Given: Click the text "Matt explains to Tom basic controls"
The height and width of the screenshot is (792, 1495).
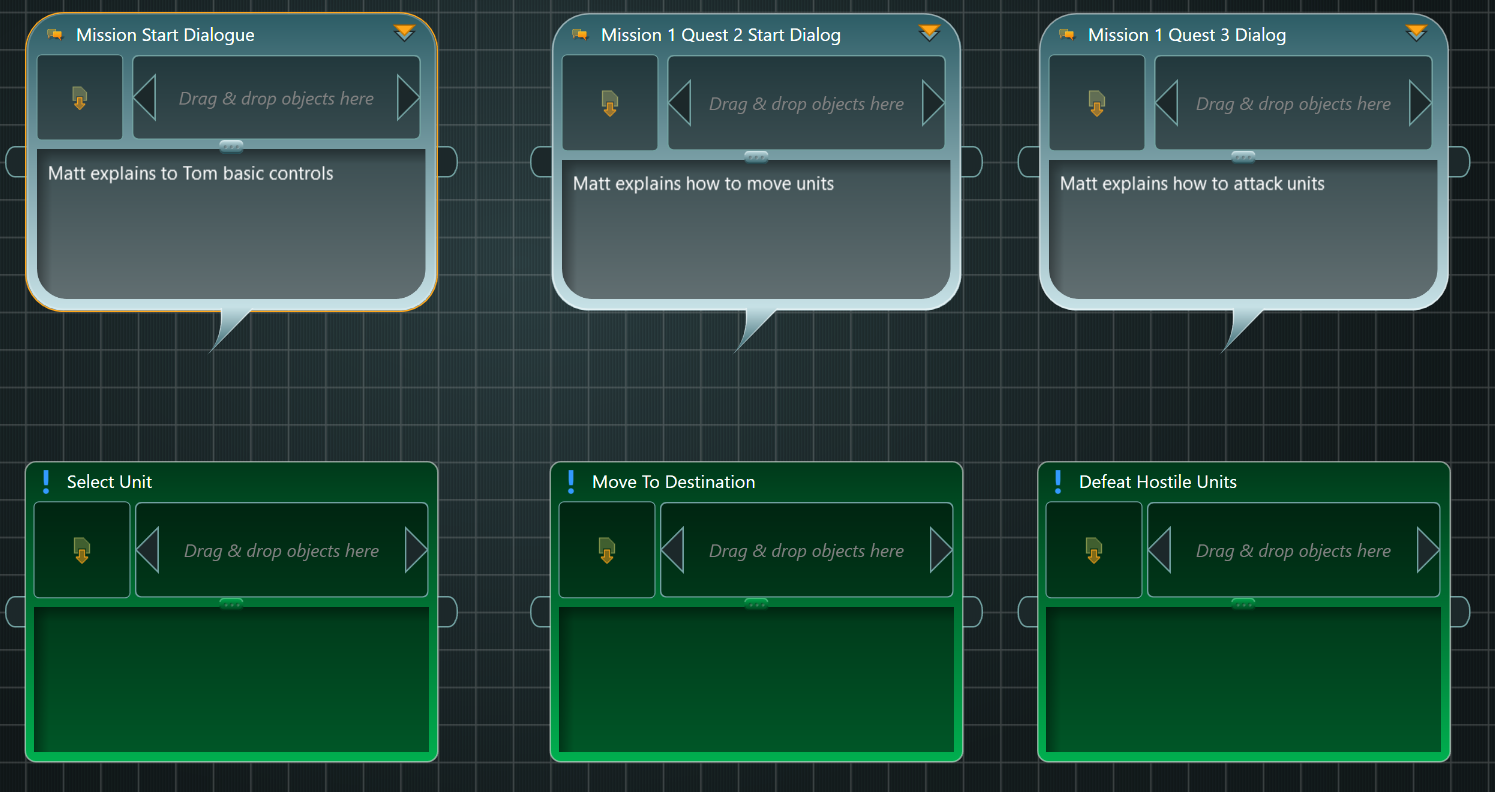Looking at the screenshot, I should coord(191,173).
